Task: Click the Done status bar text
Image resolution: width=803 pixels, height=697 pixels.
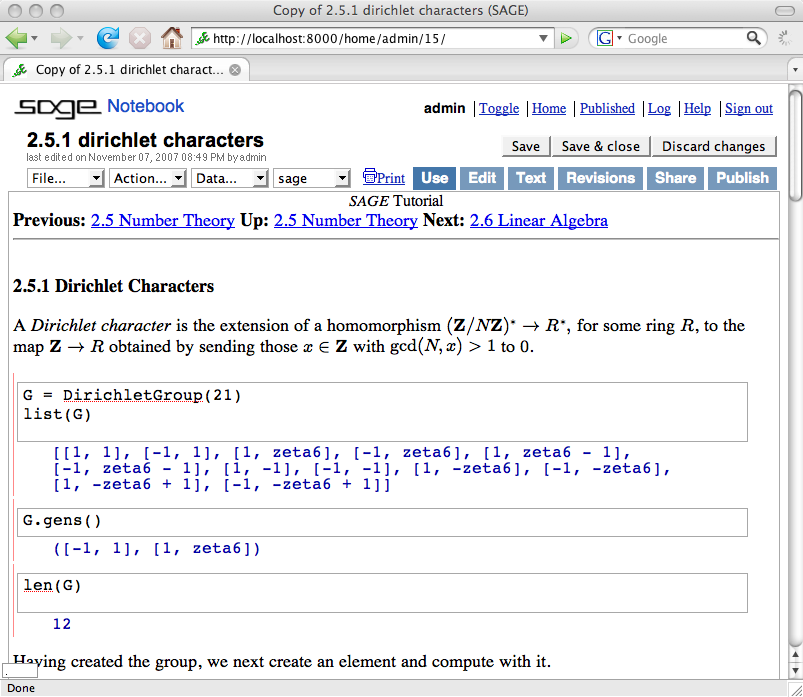Action: coord(21,688)
